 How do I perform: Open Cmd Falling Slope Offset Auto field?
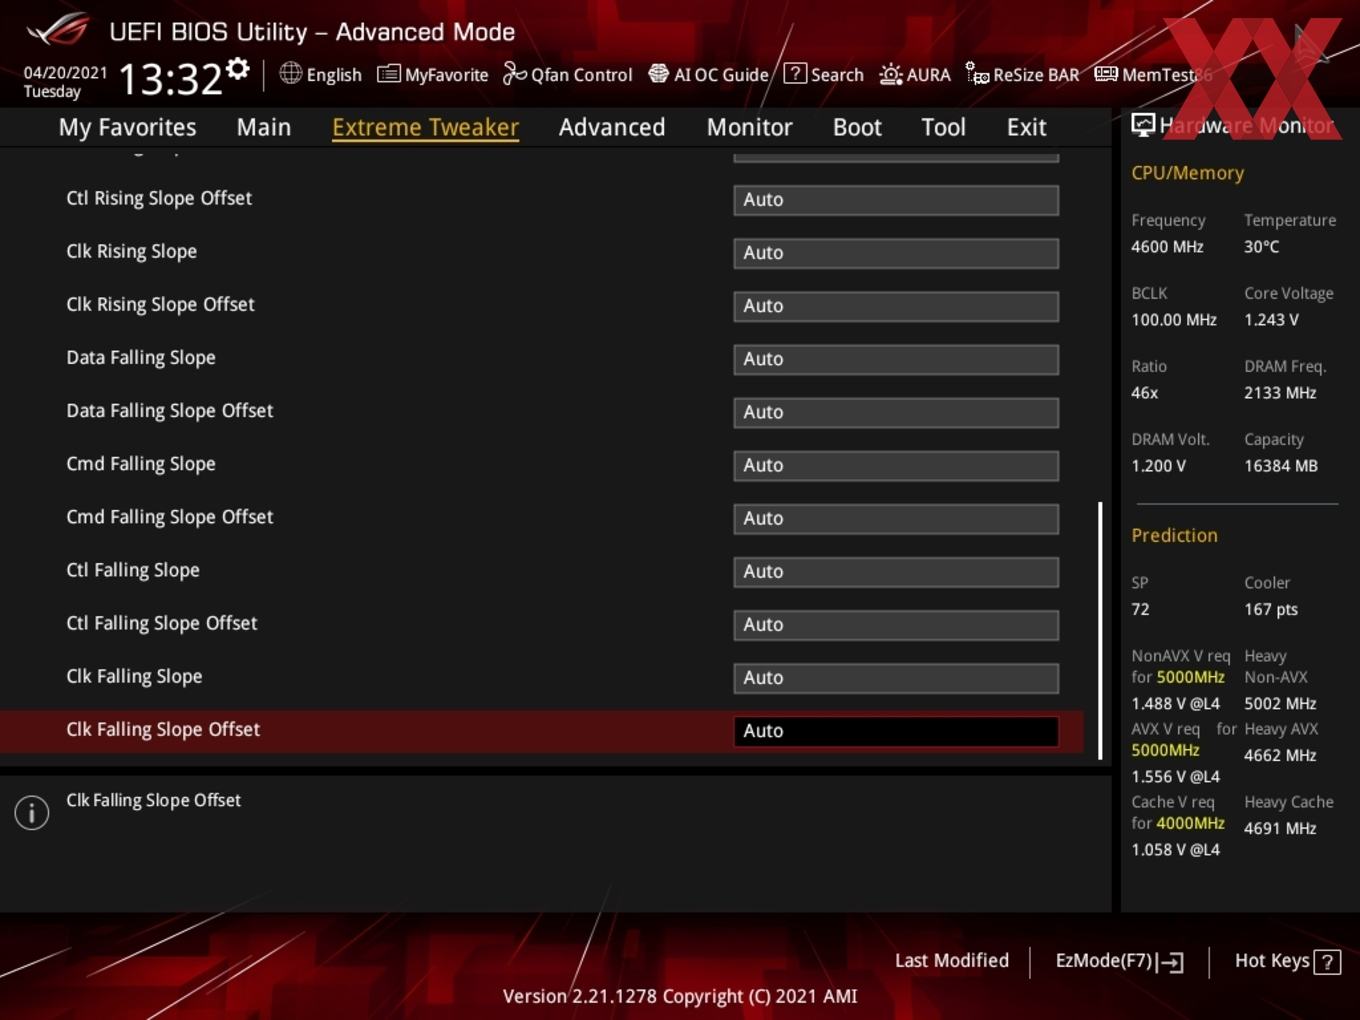(896, 518)
